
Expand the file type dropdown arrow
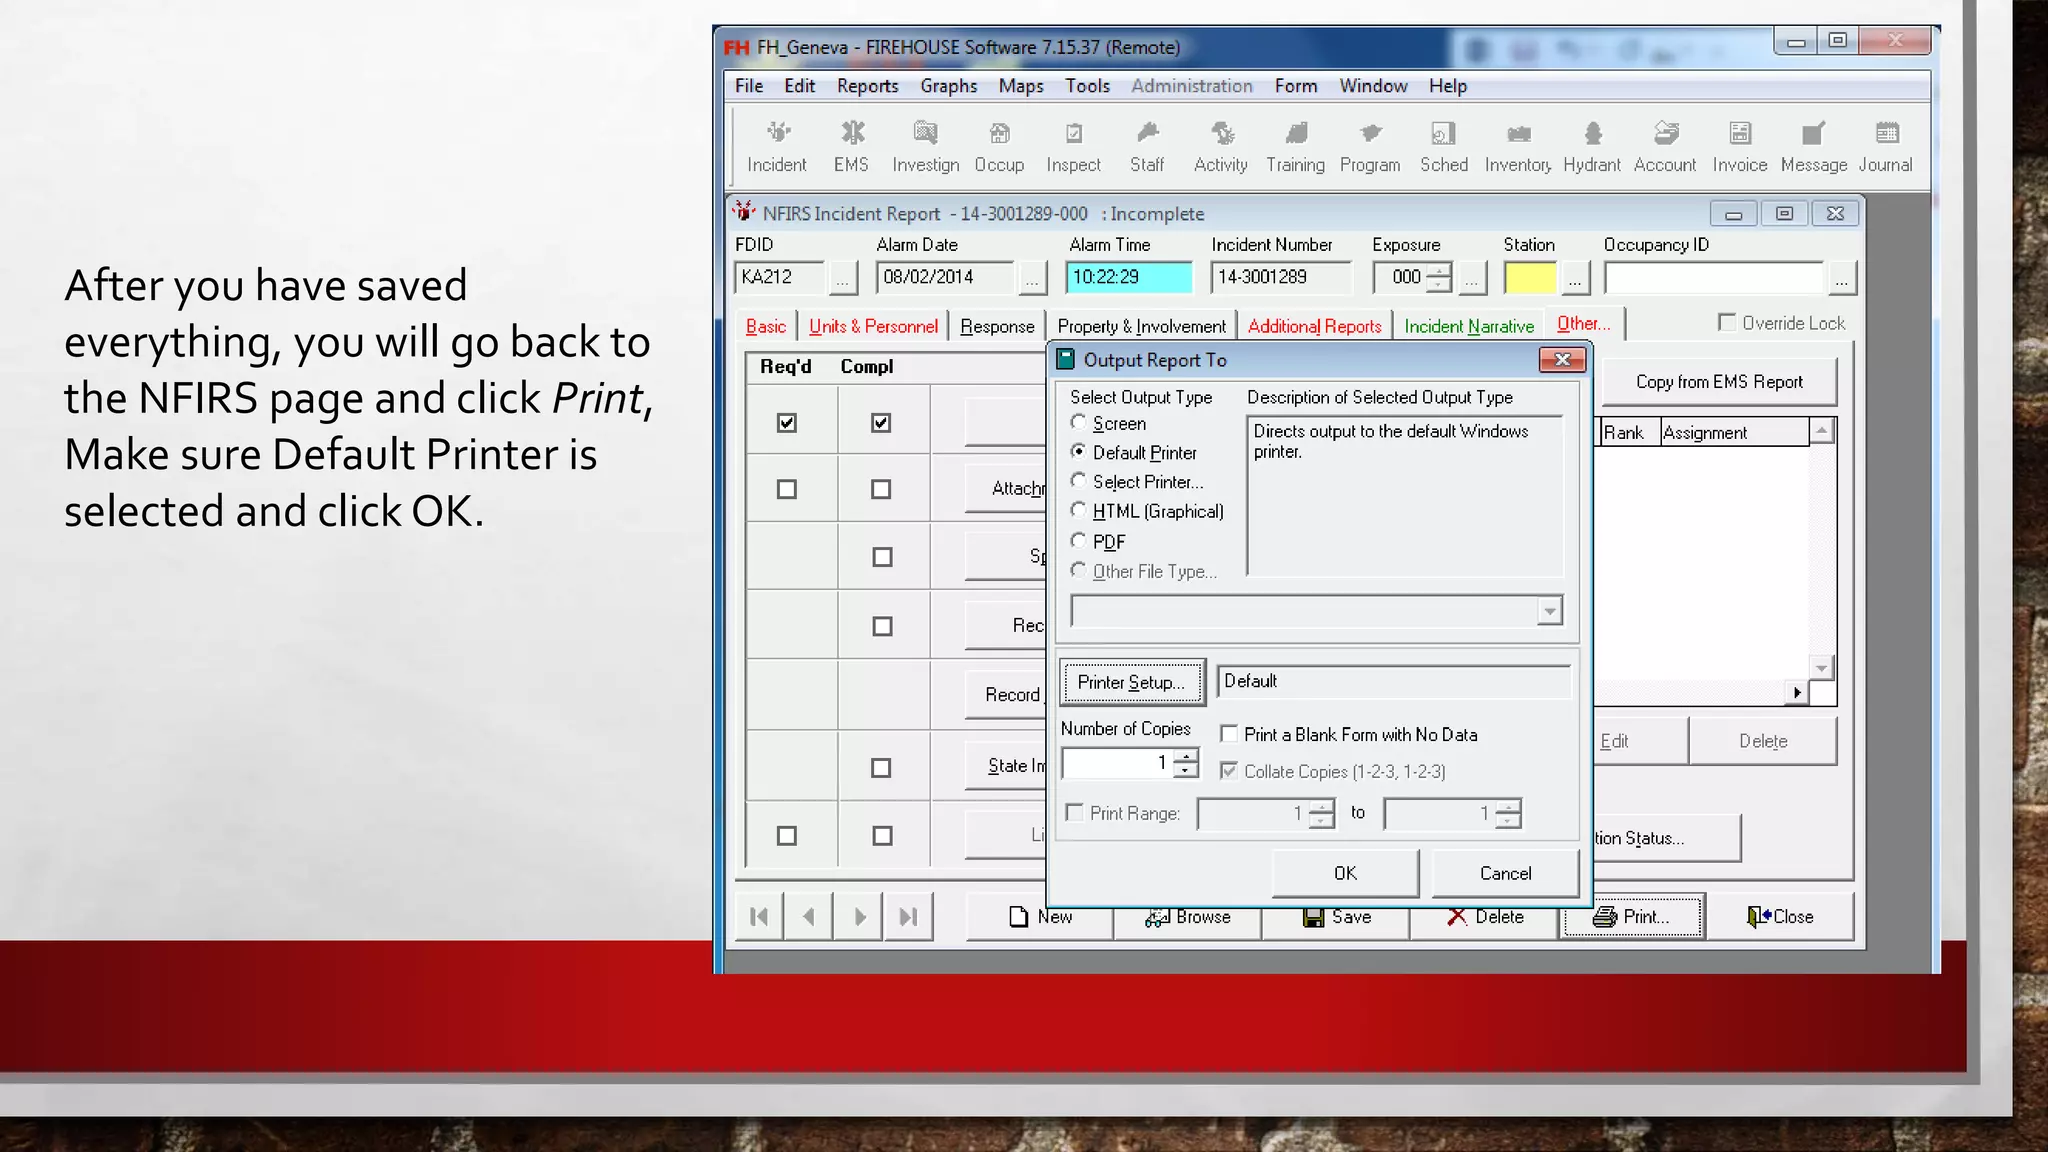pos(1549,611)
